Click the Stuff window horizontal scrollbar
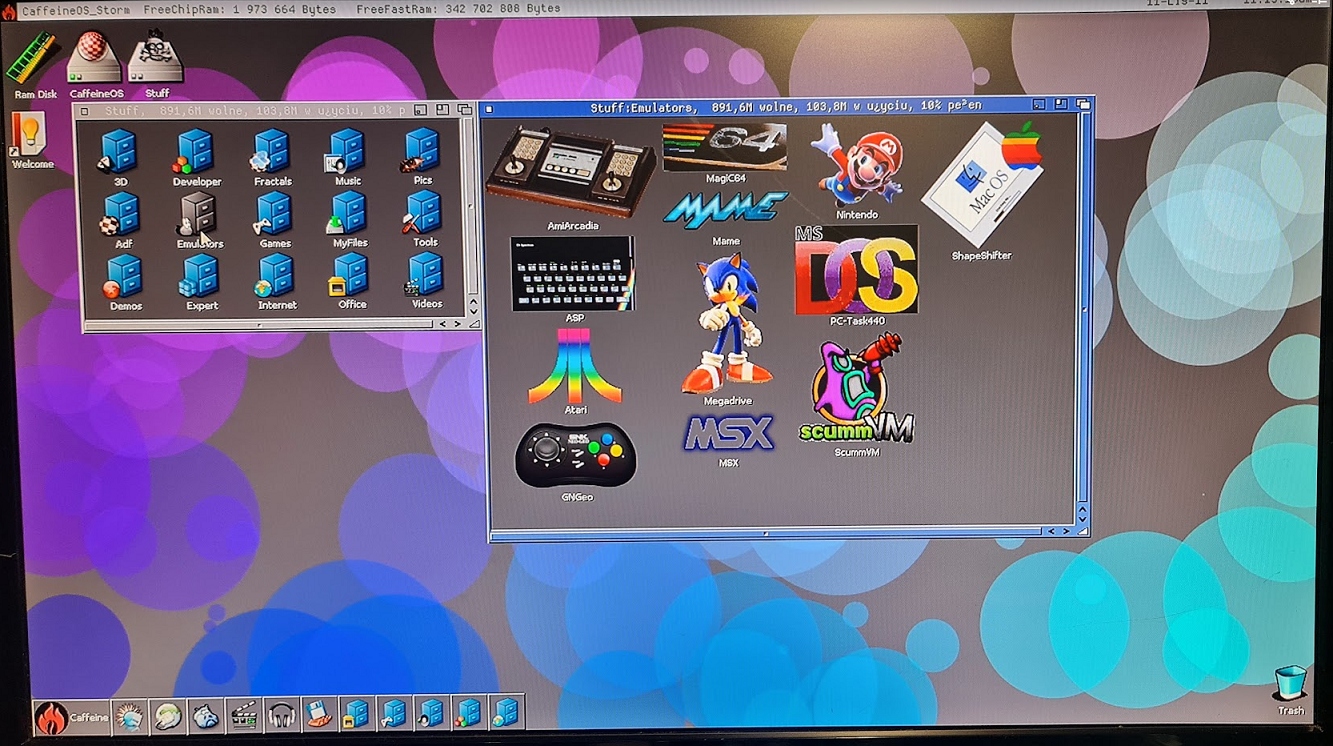 (260, 324)
